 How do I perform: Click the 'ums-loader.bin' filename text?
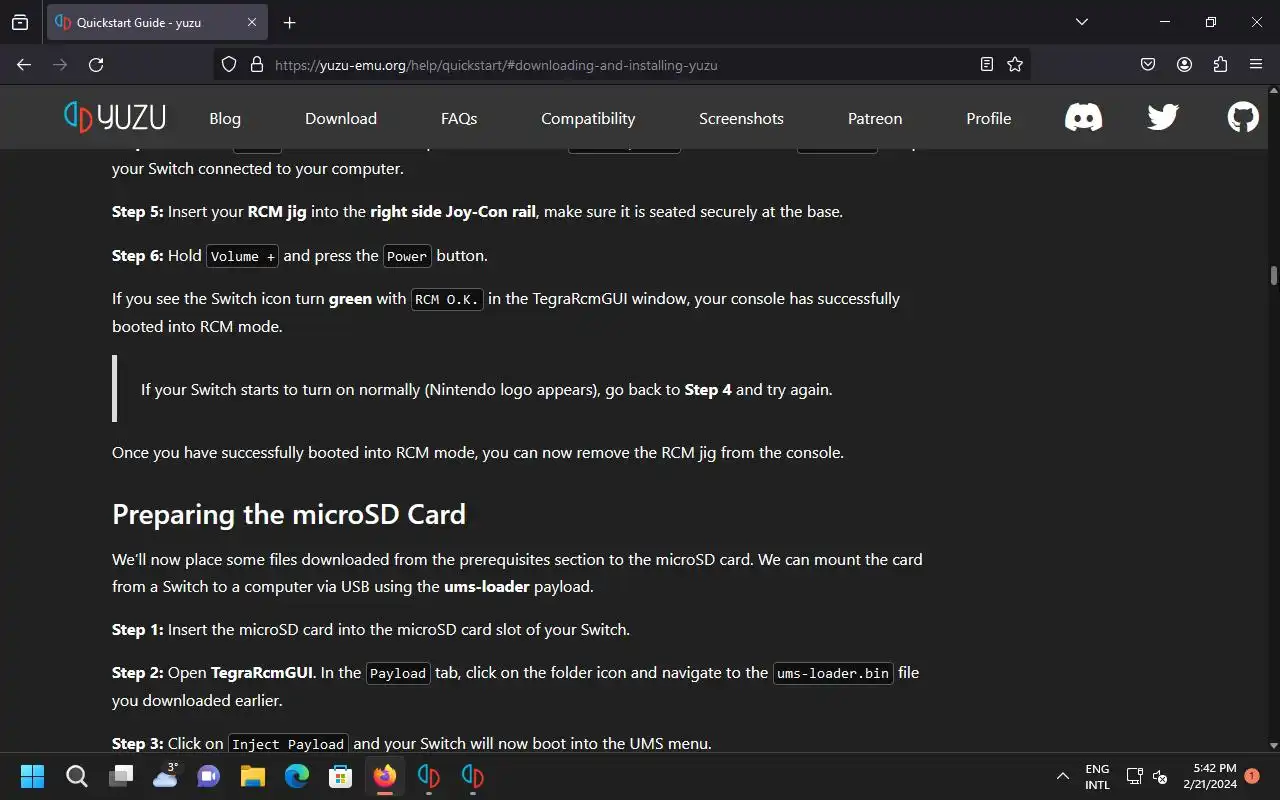(833, 673)
